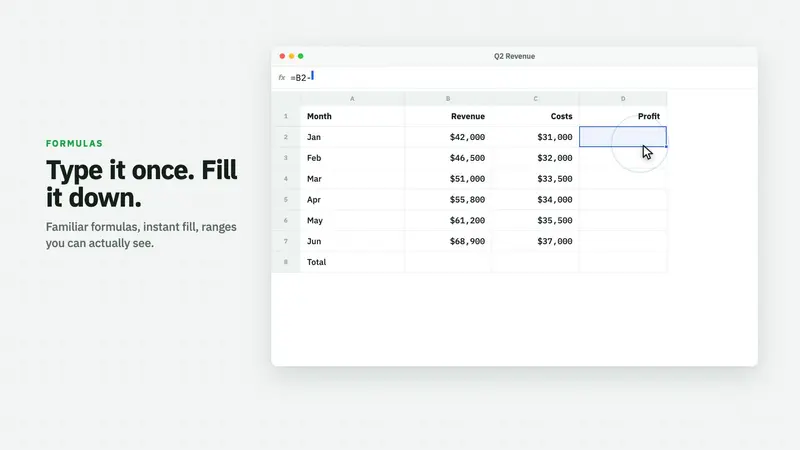
Task: Select row 2 header
Action: click(286, 137)
